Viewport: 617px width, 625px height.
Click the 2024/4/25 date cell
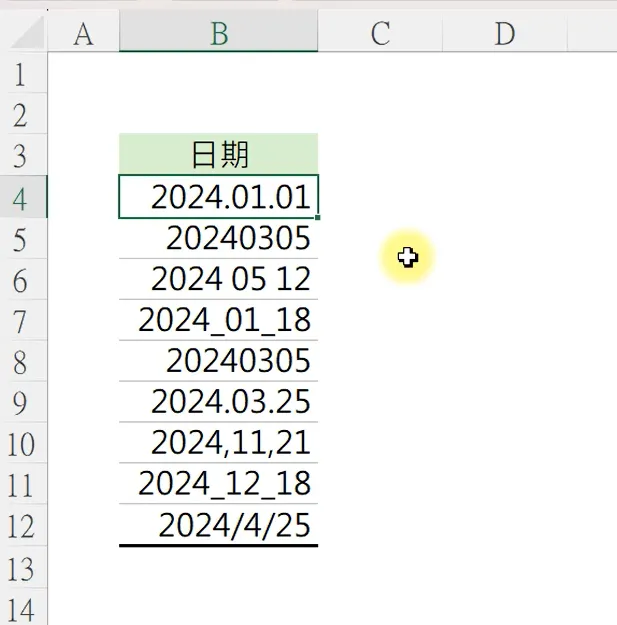point(219,525)
